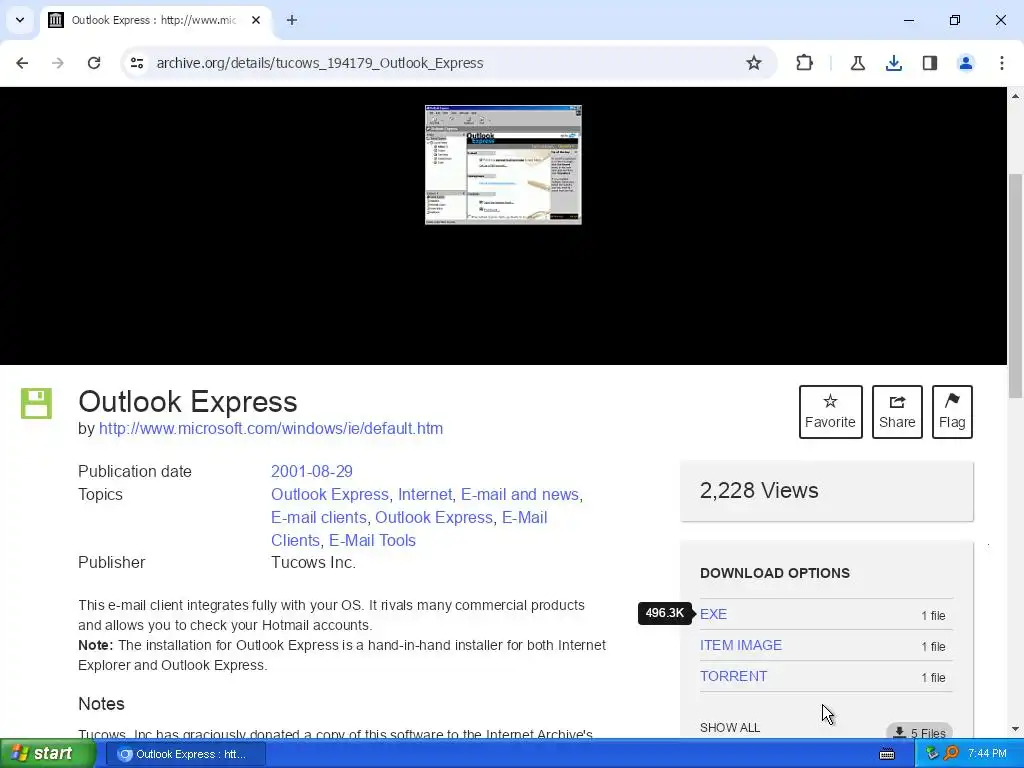Toggle the browser side panel
The image size is (1024, 768).
click(929, 63)
